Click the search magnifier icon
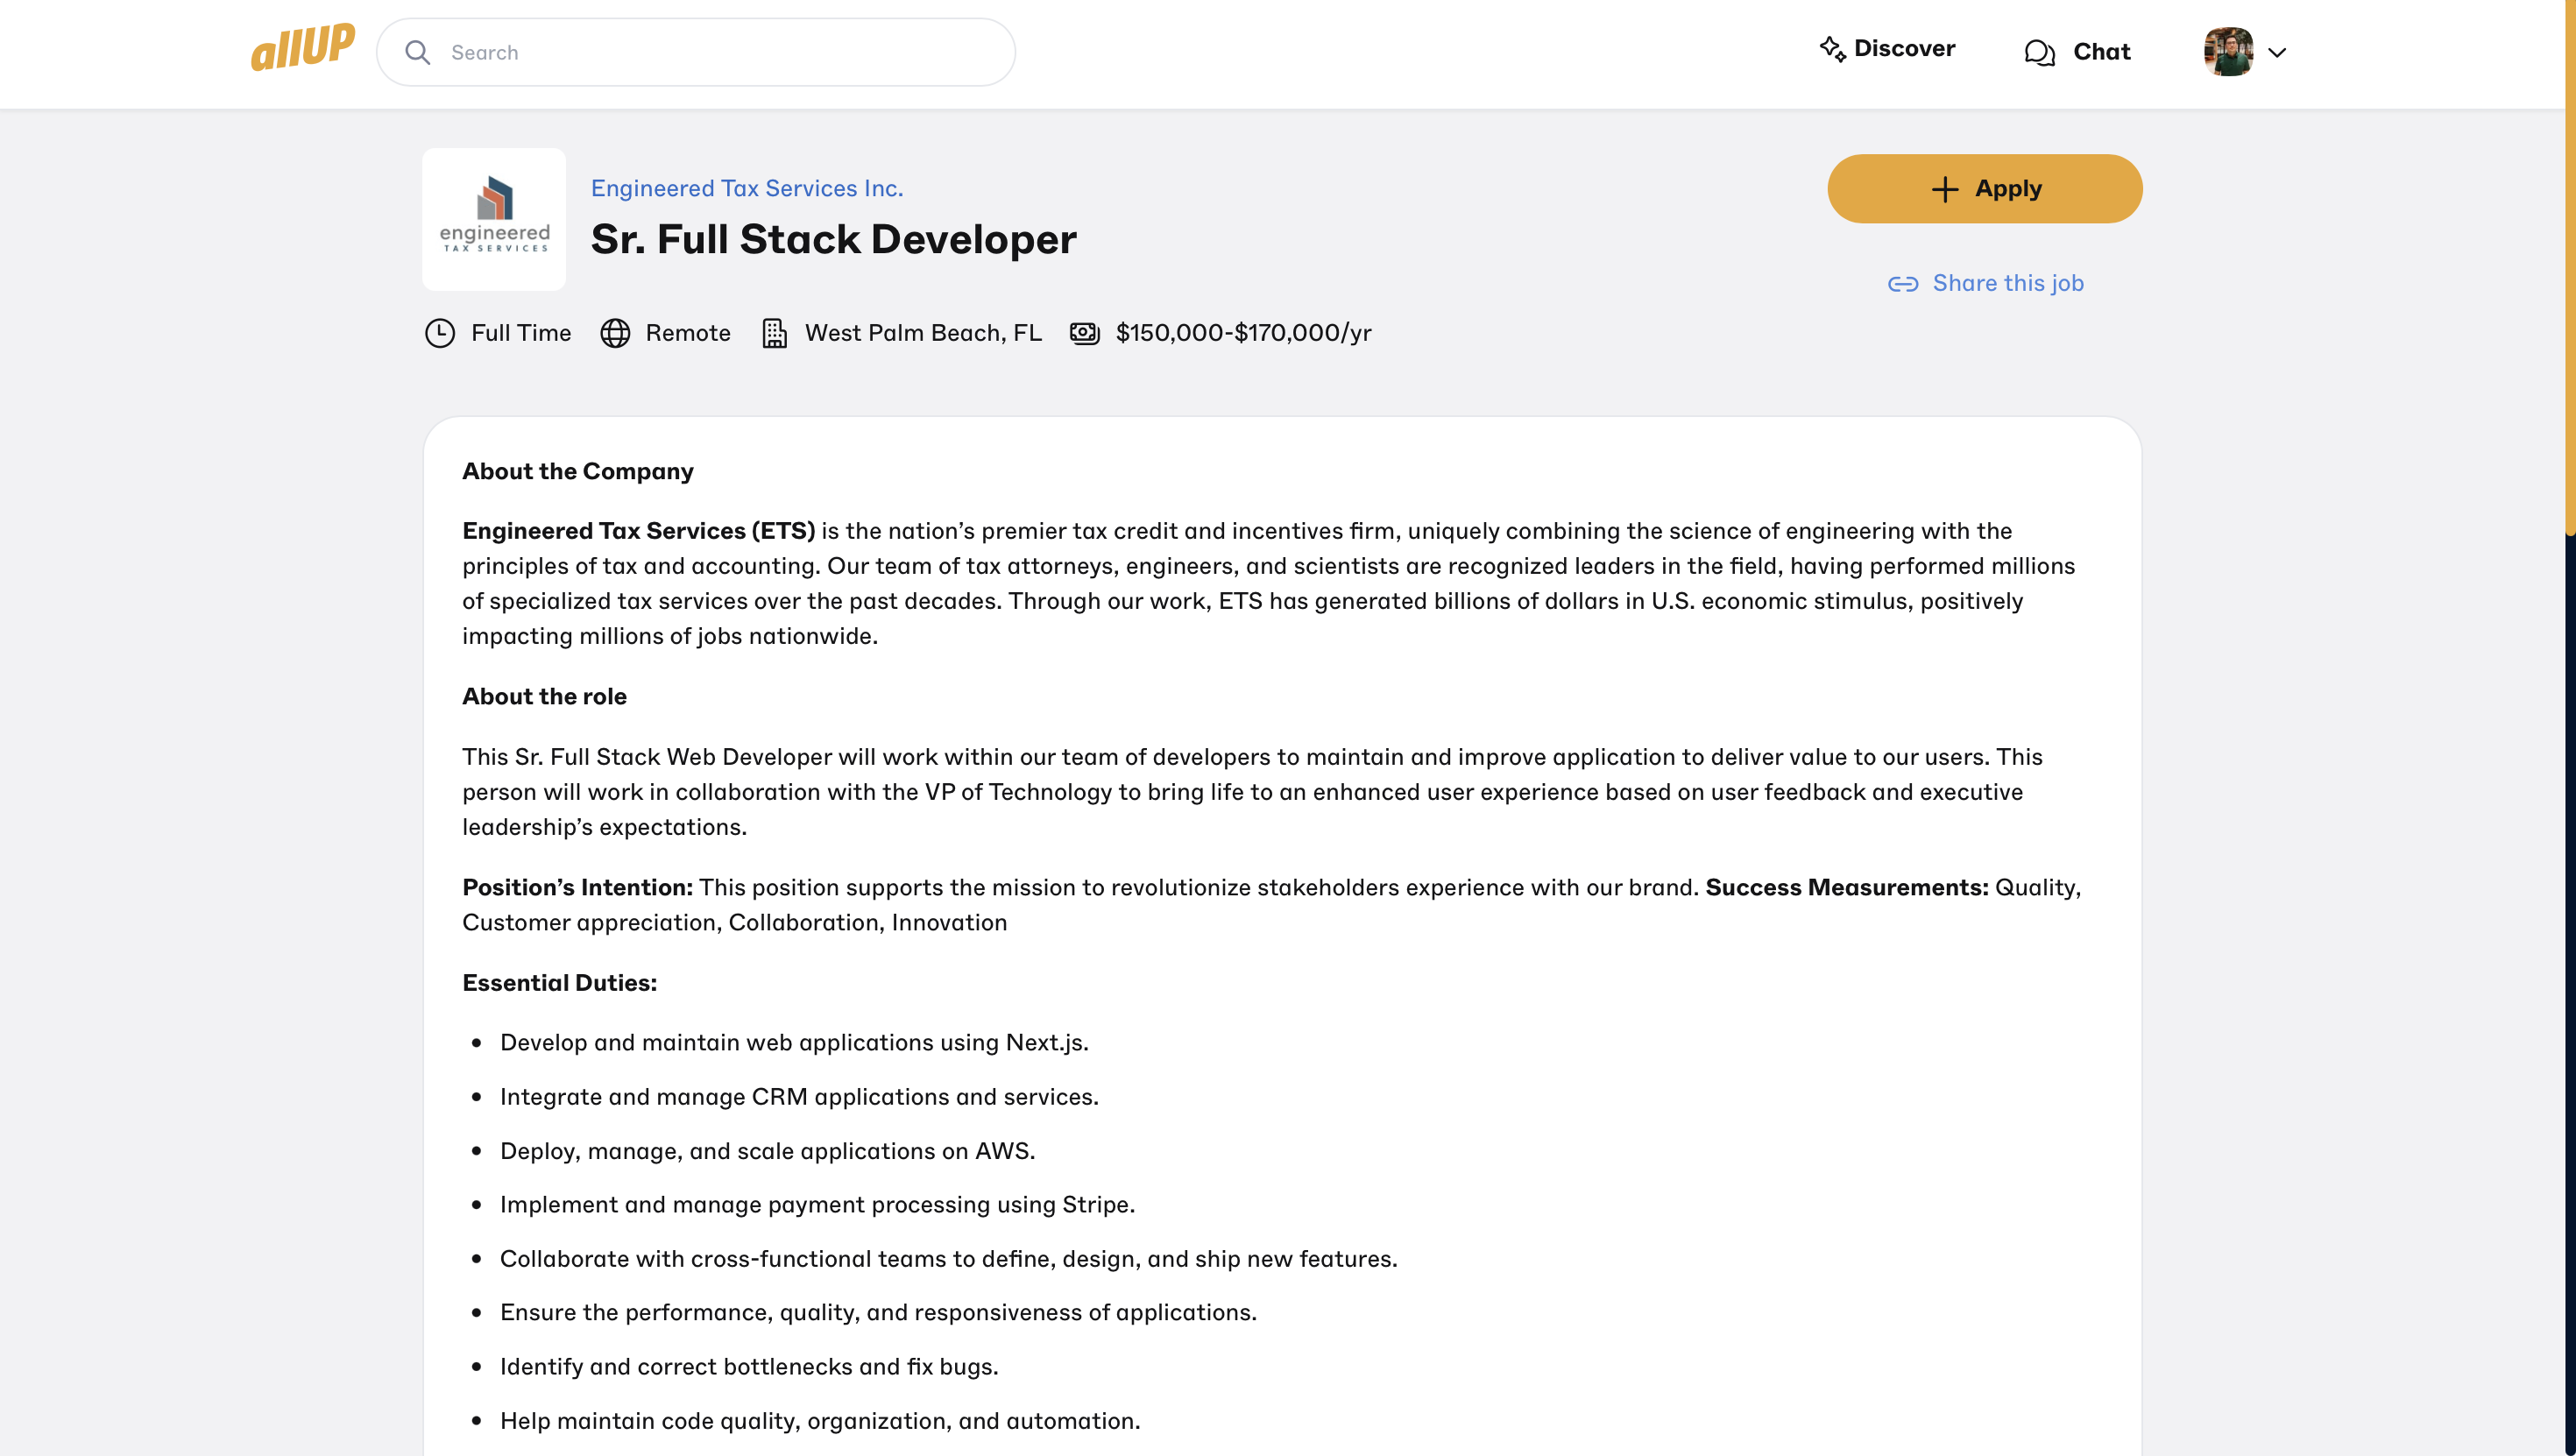 (x=418, y=53)
